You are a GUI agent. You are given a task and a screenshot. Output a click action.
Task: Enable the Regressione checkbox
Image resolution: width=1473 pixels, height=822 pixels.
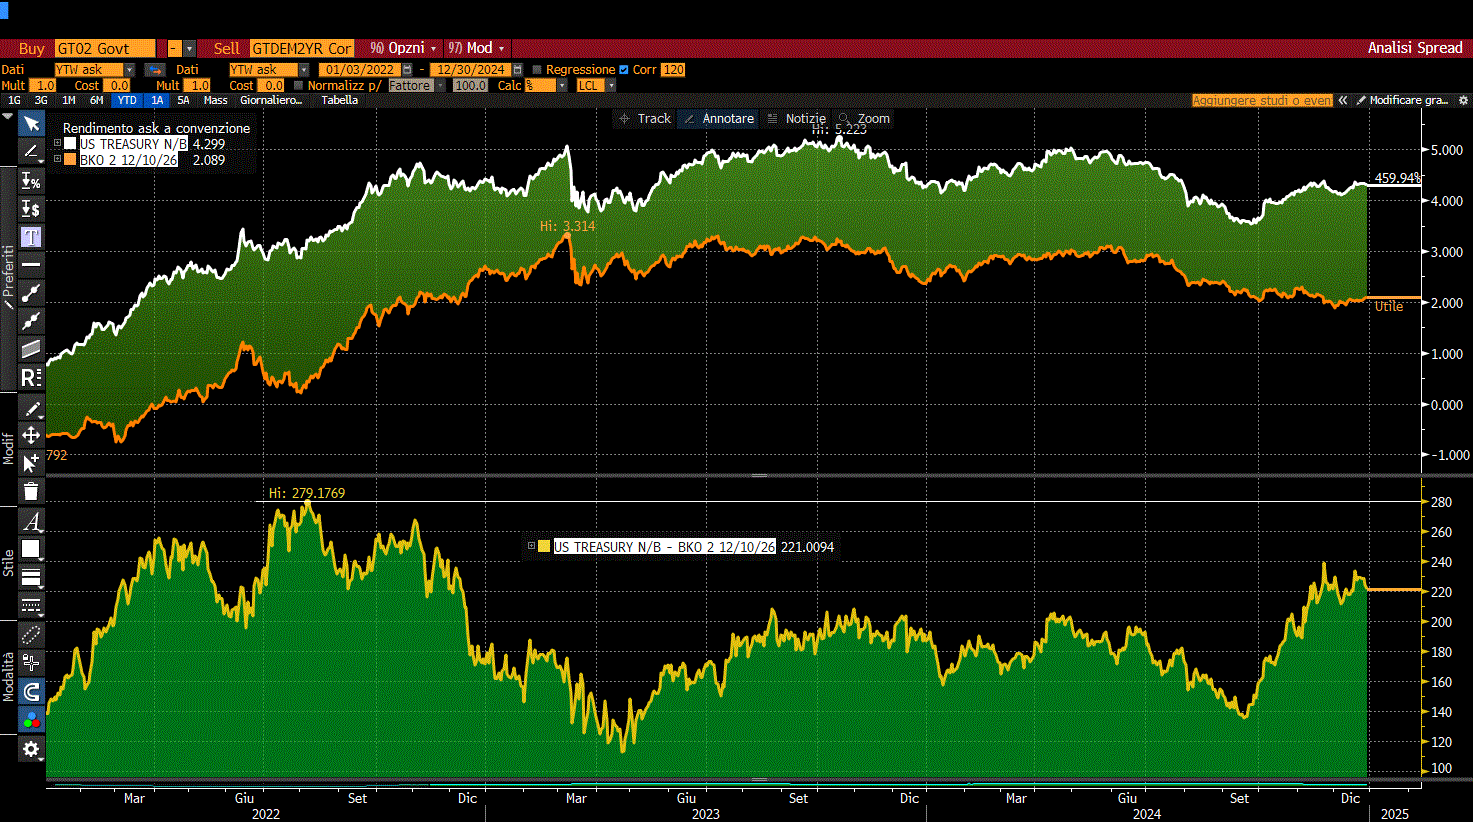[x=537, y=70]
